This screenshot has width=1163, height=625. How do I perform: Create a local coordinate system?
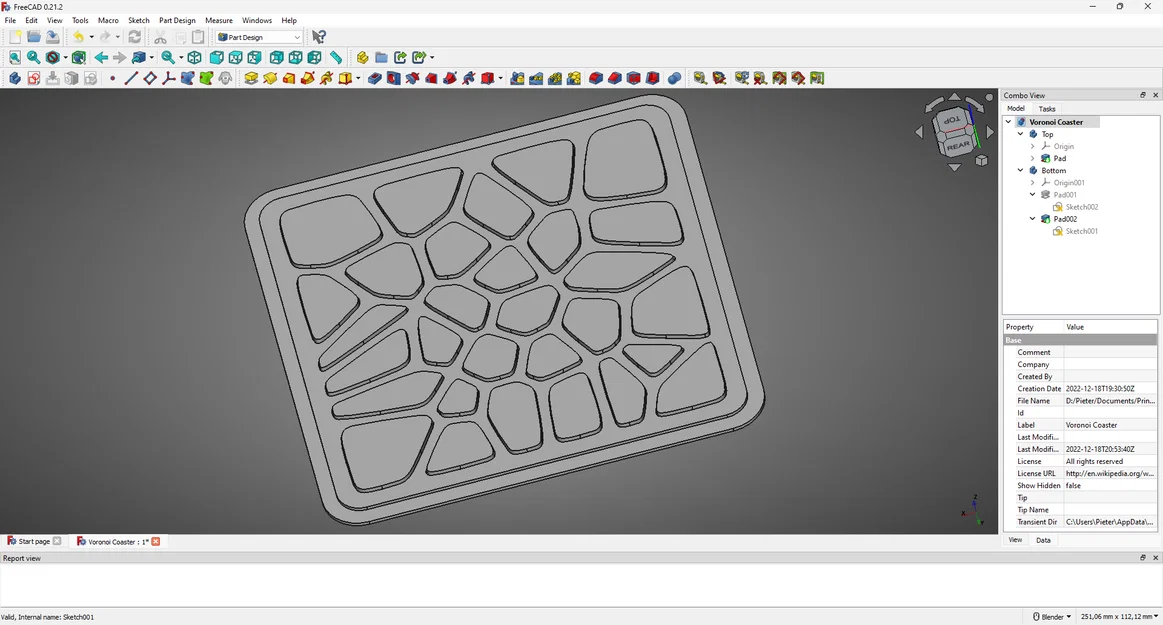[168, 78]
